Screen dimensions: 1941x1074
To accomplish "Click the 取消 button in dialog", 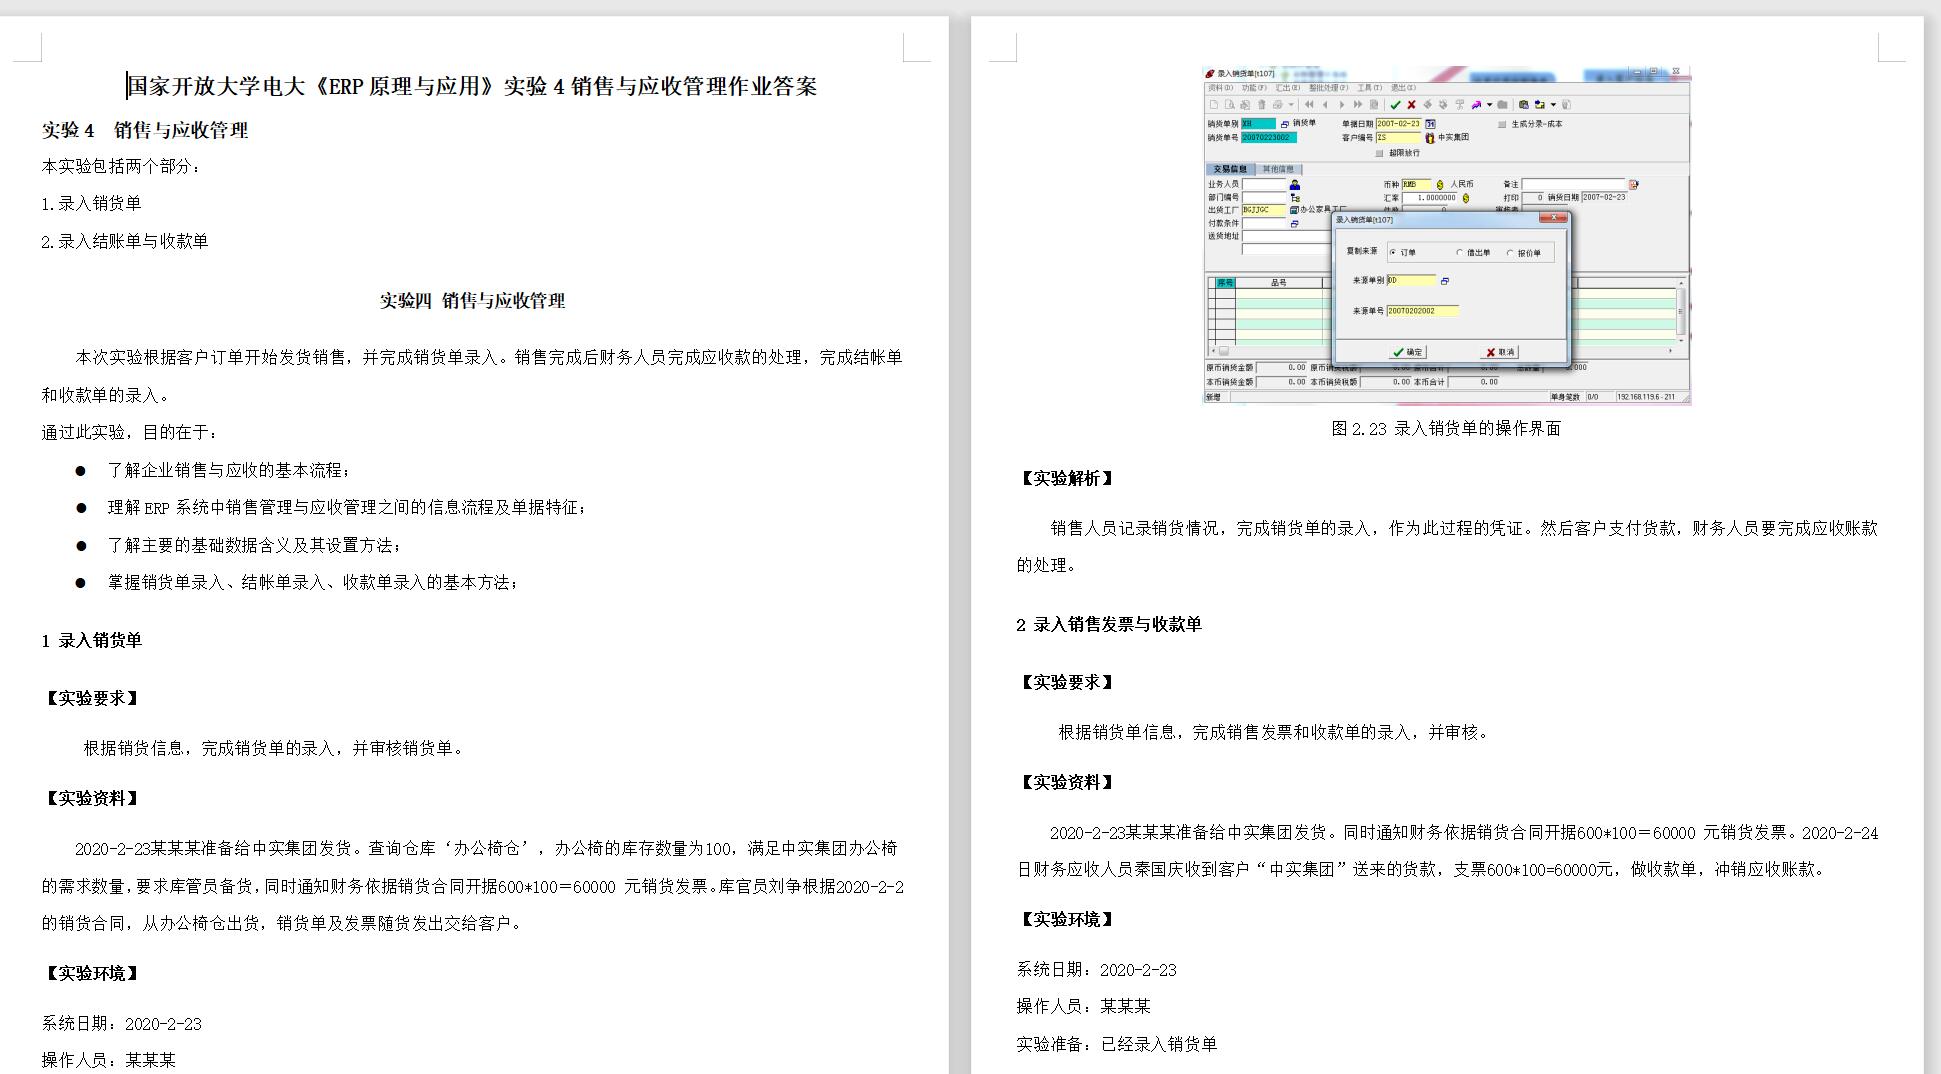I will click(x=1499, y=352).
